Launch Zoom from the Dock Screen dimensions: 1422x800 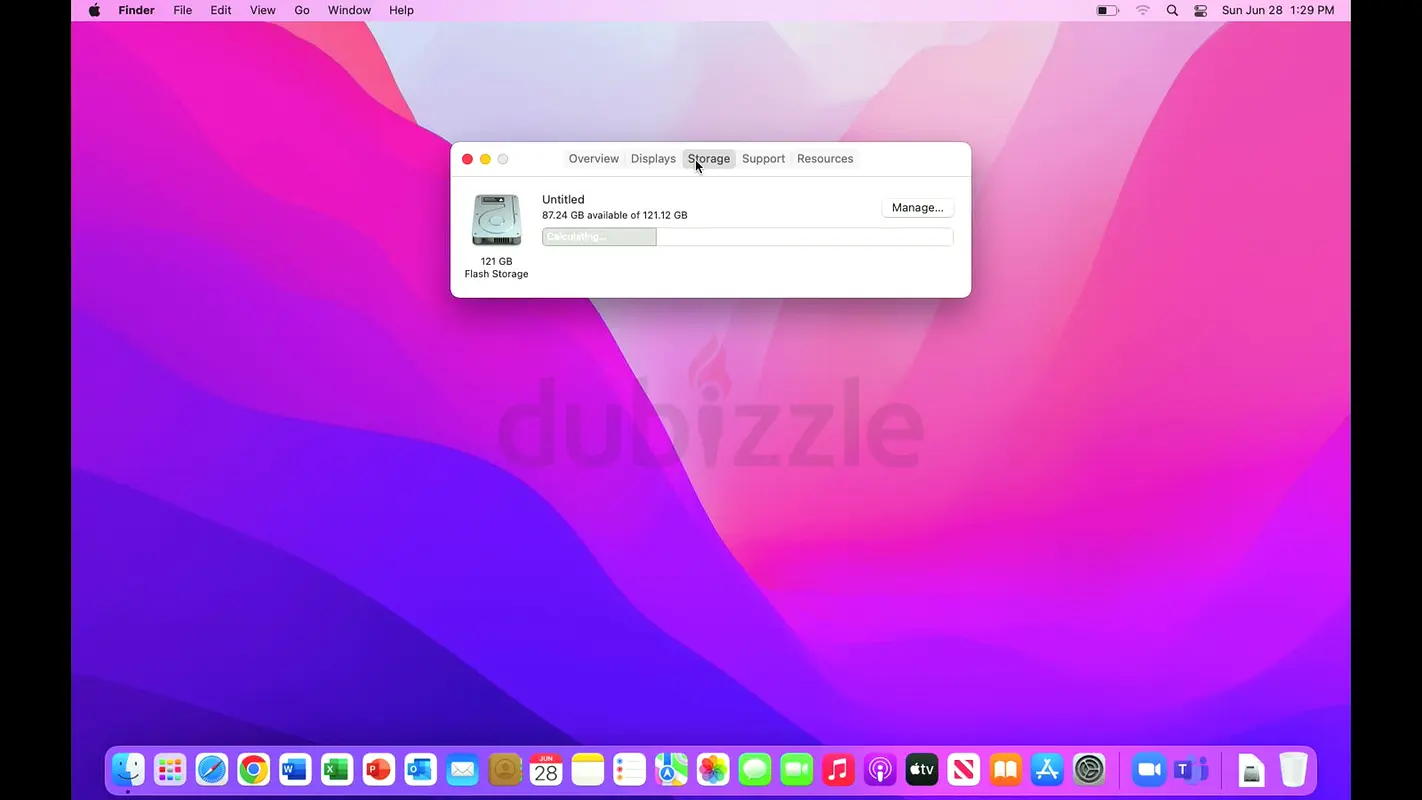pyautogui.click(x=1149, y=769)
